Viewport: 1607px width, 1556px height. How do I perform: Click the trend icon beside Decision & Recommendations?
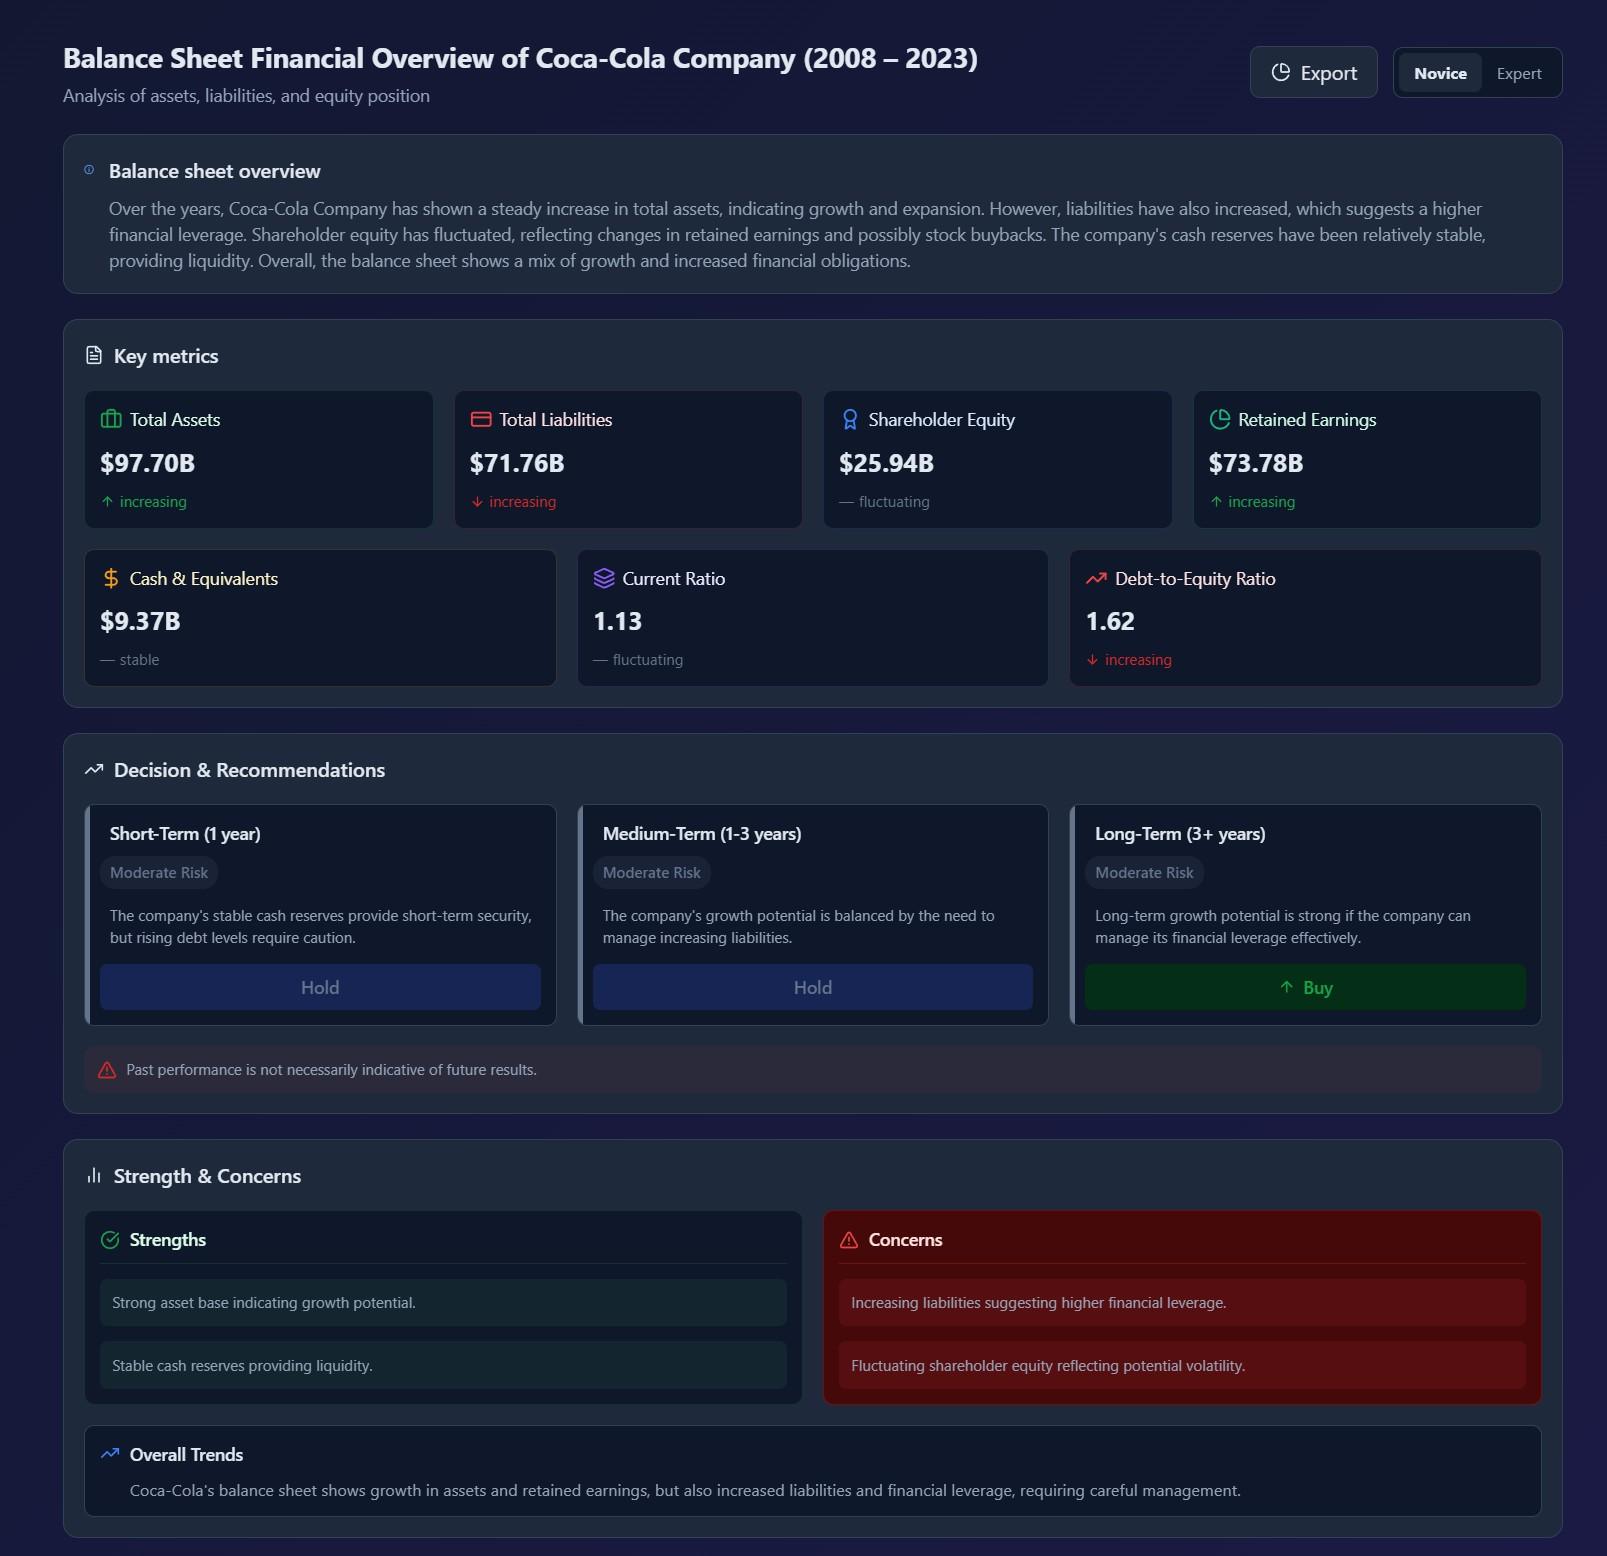point(94,769)
